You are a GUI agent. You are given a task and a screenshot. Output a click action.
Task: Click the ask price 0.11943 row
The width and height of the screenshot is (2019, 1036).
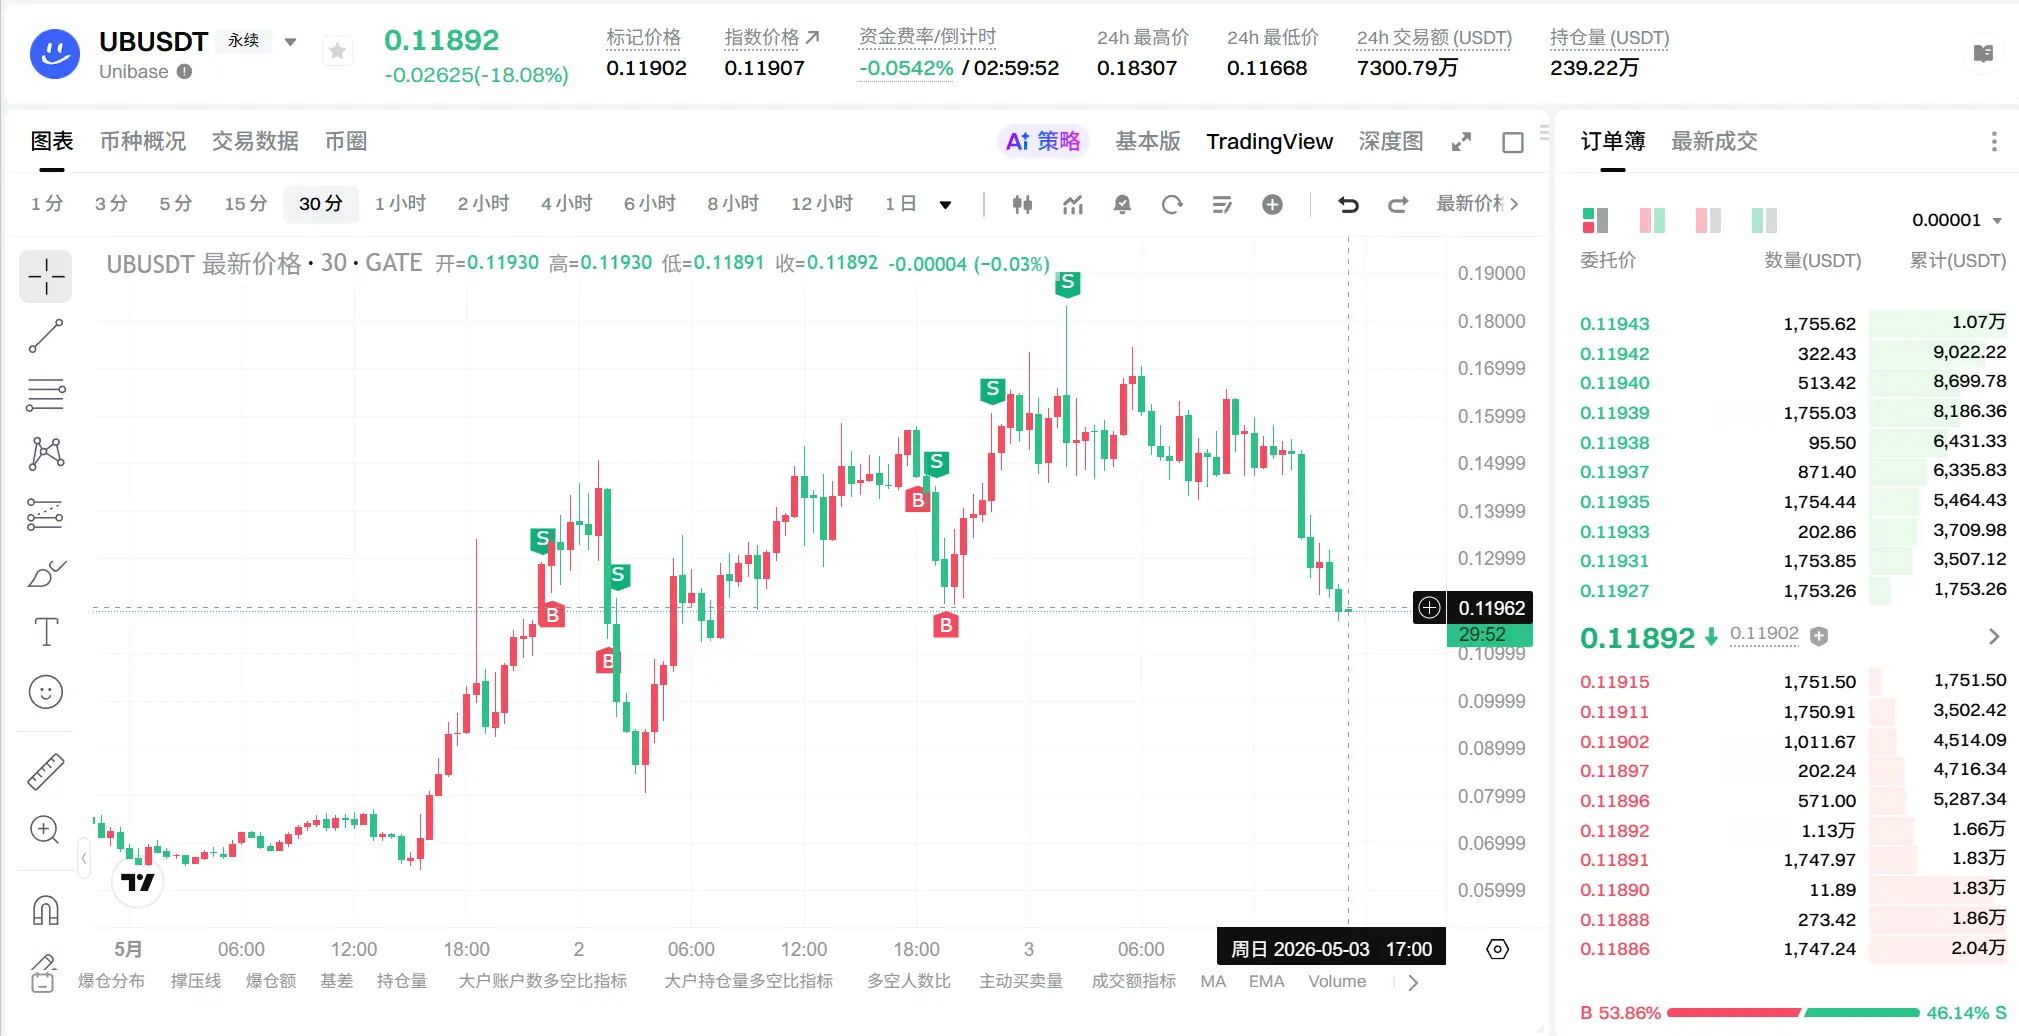1793,323
